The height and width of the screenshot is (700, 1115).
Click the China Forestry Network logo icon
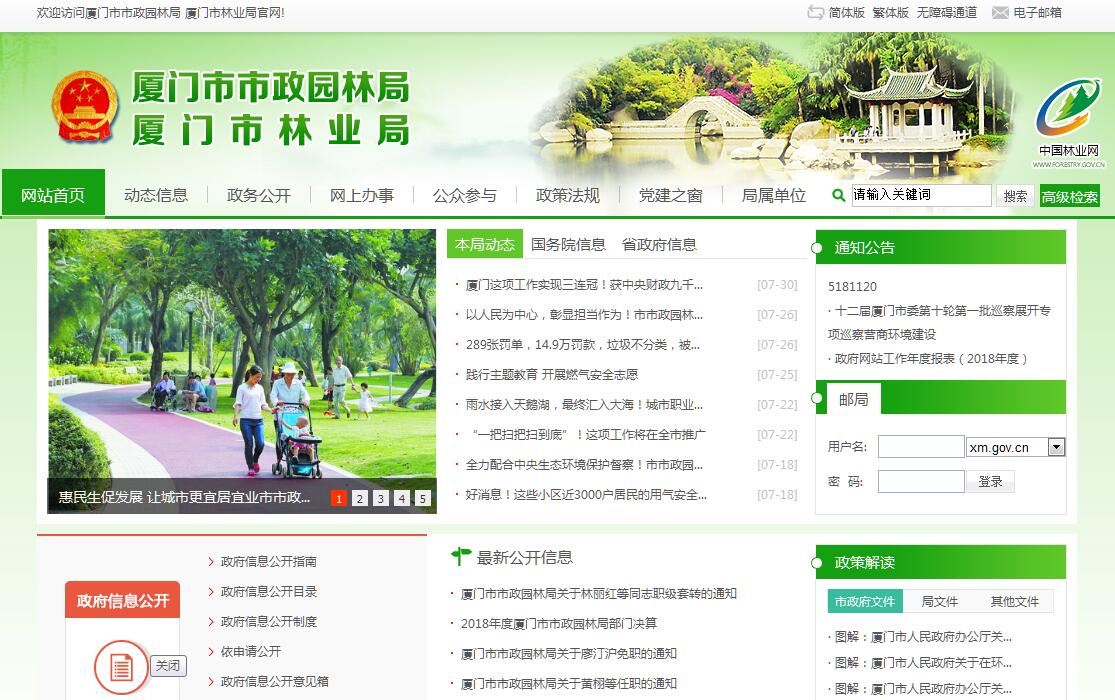tap(1068, 110)
